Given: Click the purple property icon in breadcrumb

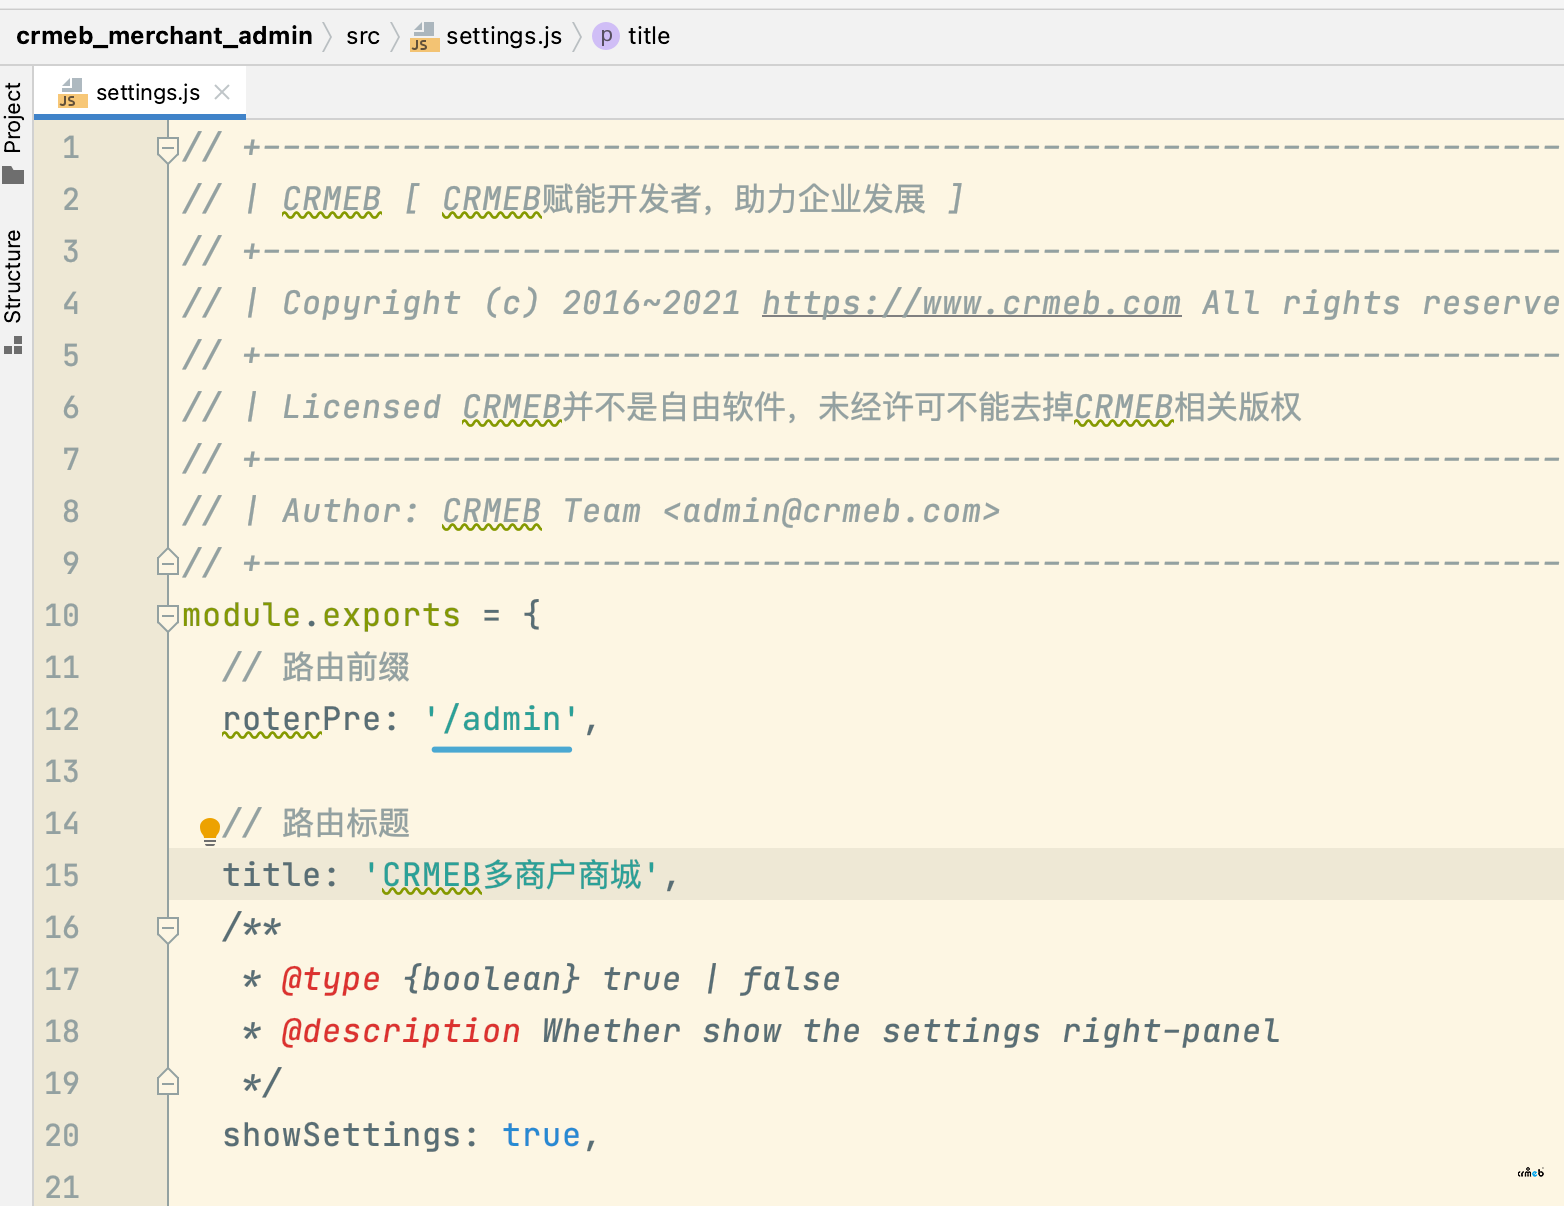Looking at the screenshot, I should (x=605, y=36).
